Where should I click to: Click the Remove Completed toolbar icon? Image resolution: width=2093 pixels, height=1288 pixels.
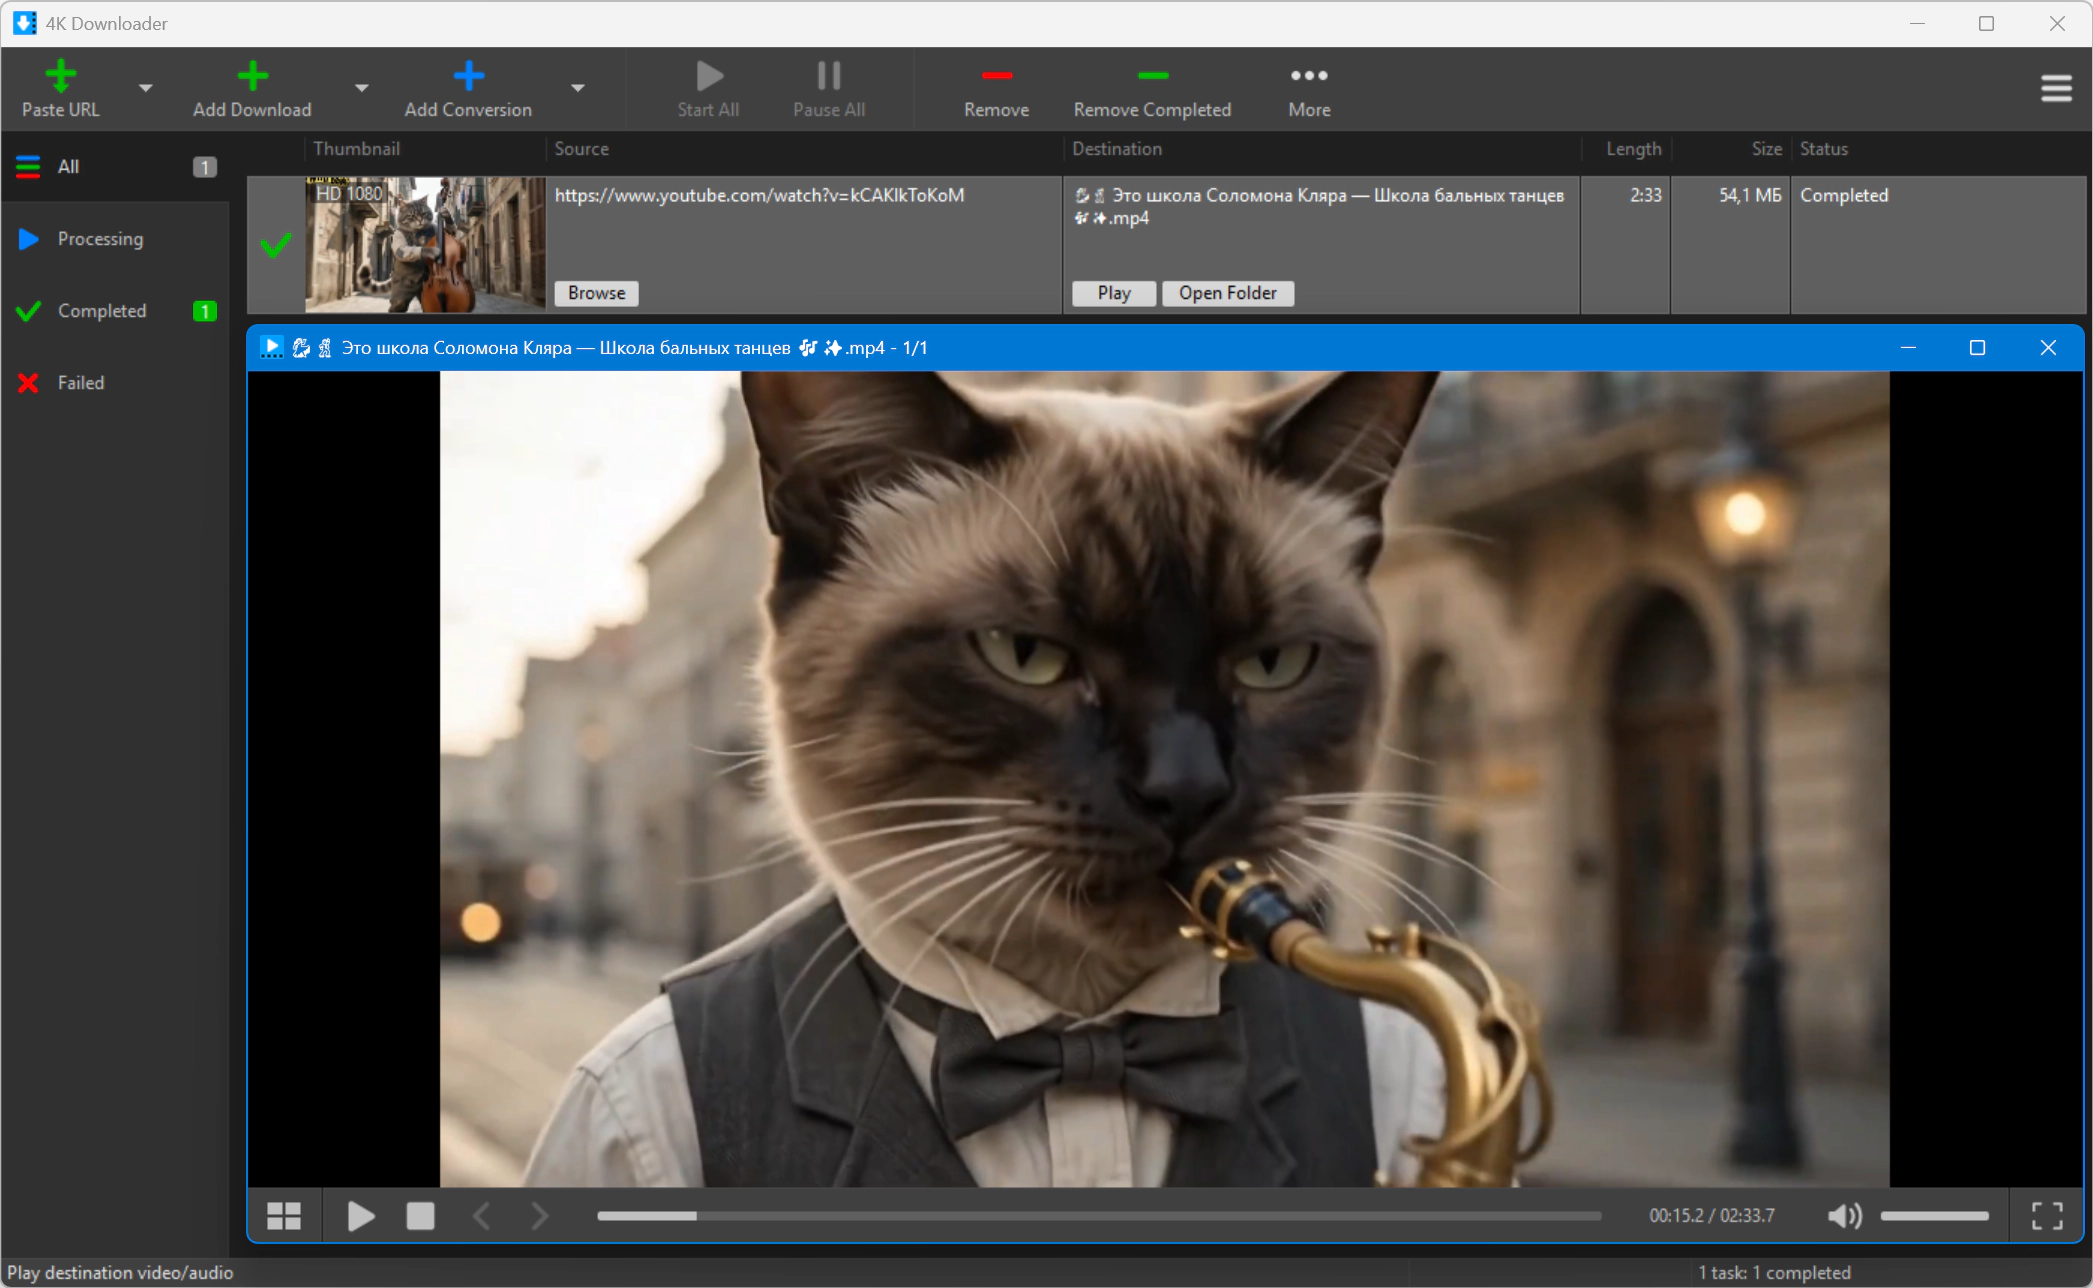pos(1152,75)
